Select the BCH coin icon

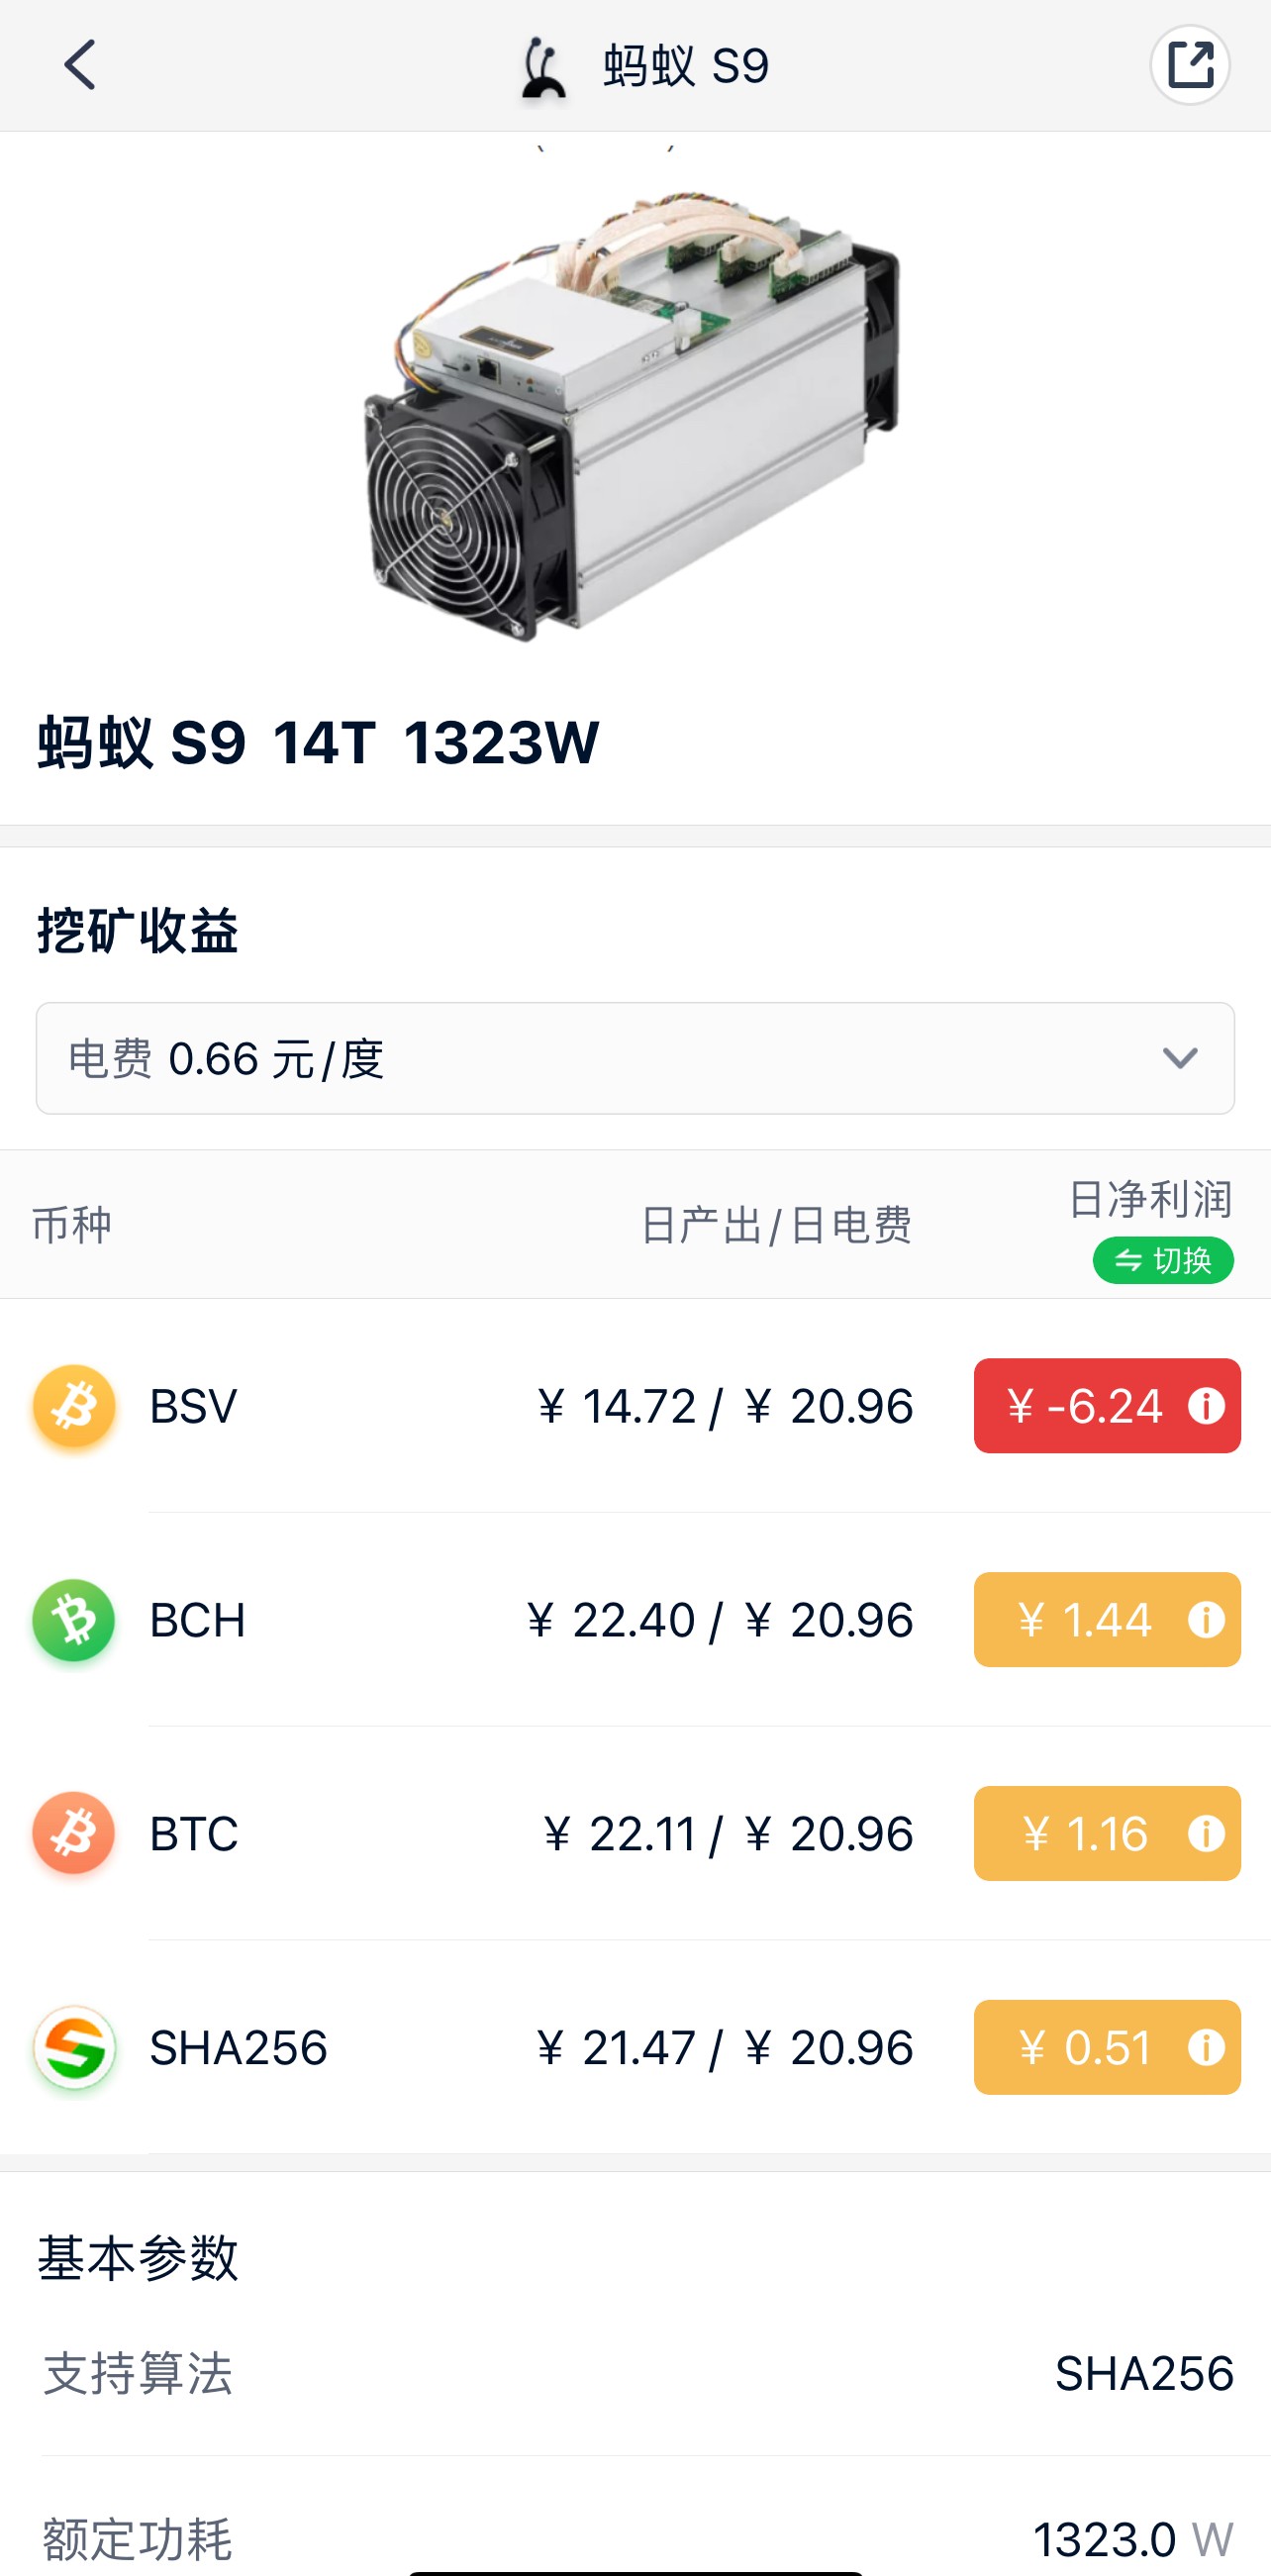pyautogui.click(x=74, y=1620)
